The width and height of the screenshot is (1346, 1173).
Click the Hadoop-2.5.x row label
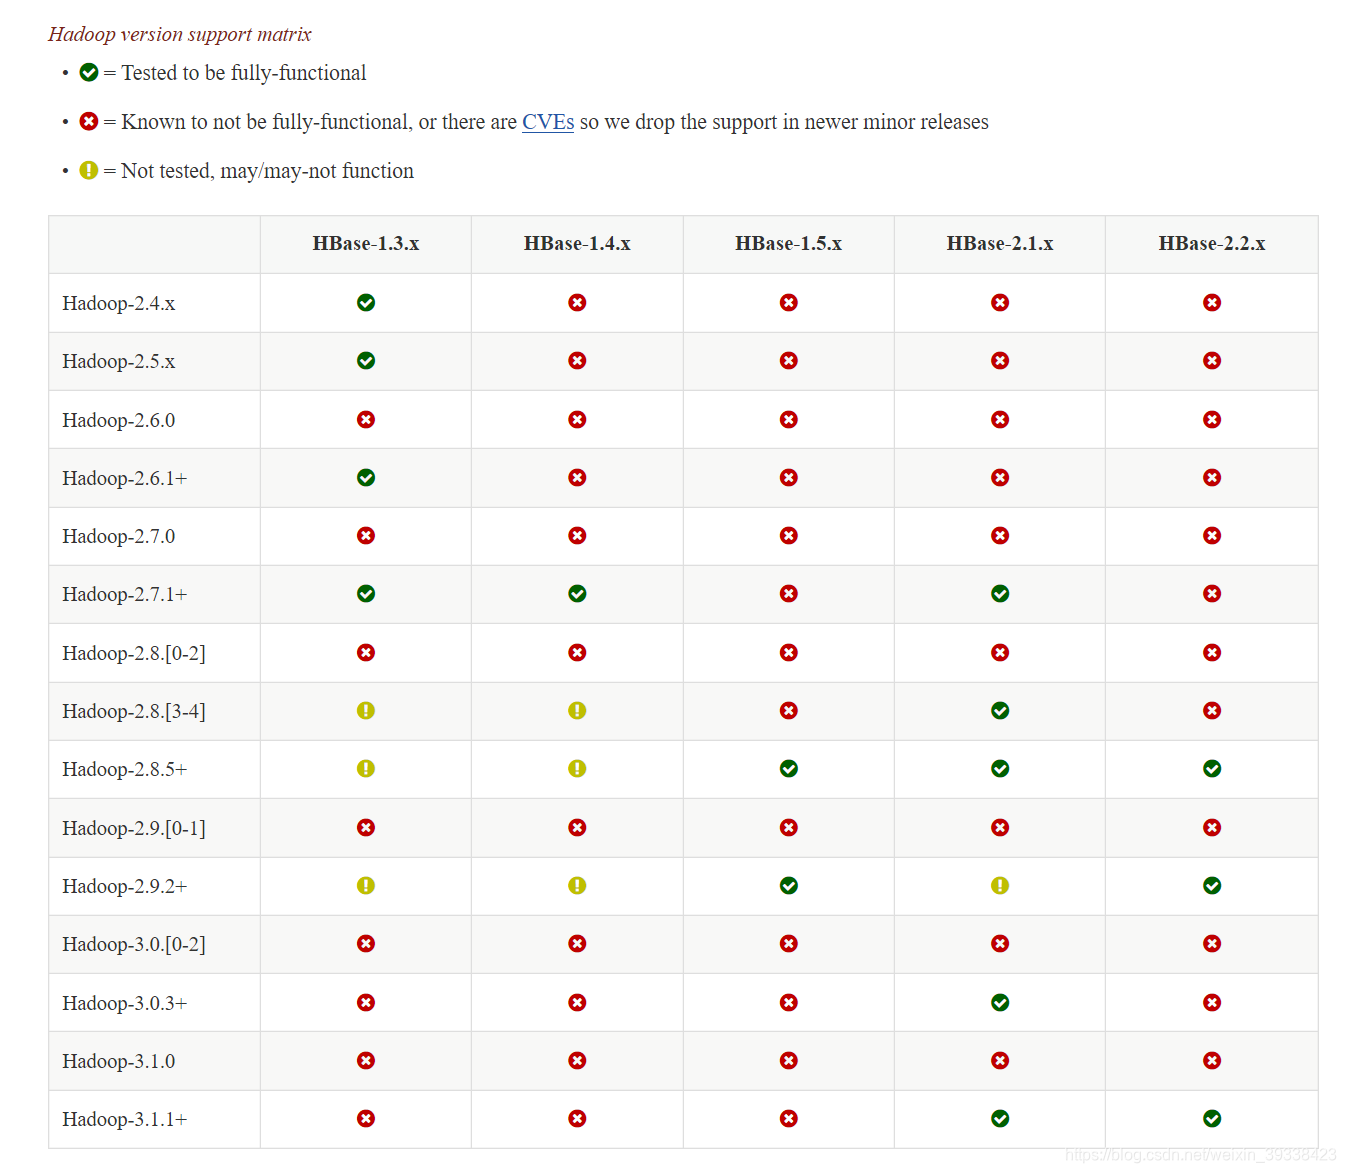[118, 361]
